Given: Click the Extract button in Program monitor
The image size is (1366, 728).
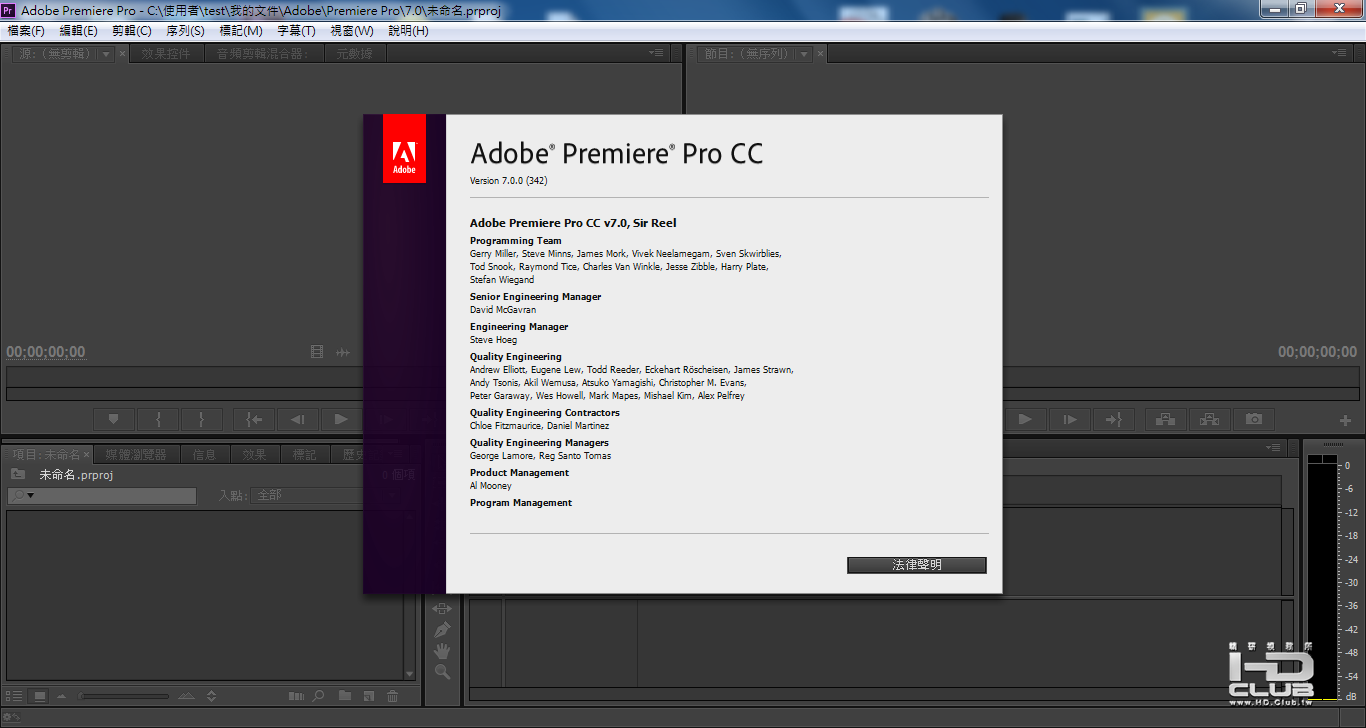Looking at the screenshot, I should (1210, 419).
